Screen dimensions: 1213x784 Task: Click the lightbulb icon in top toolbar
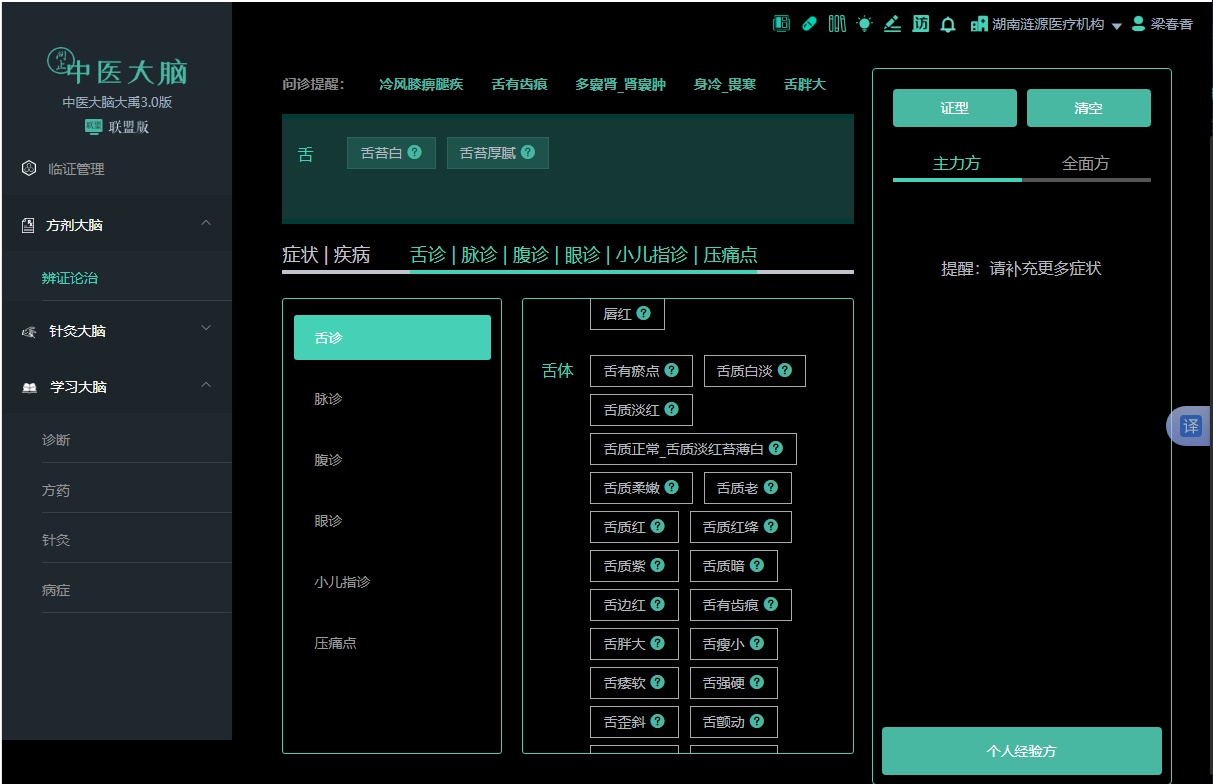tap(864, 24)
